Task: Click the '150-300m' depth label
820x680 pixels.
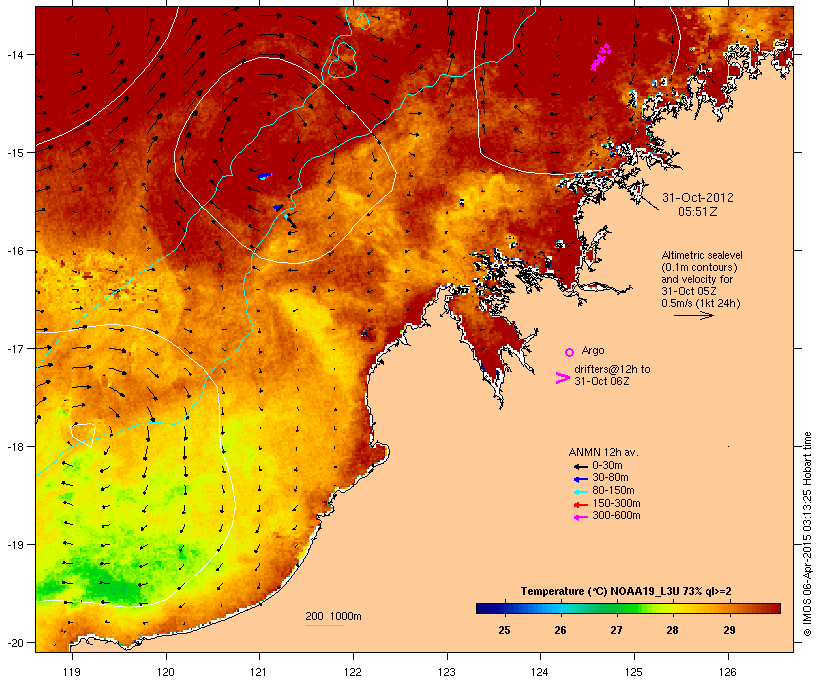Action: tap(616, 503)
